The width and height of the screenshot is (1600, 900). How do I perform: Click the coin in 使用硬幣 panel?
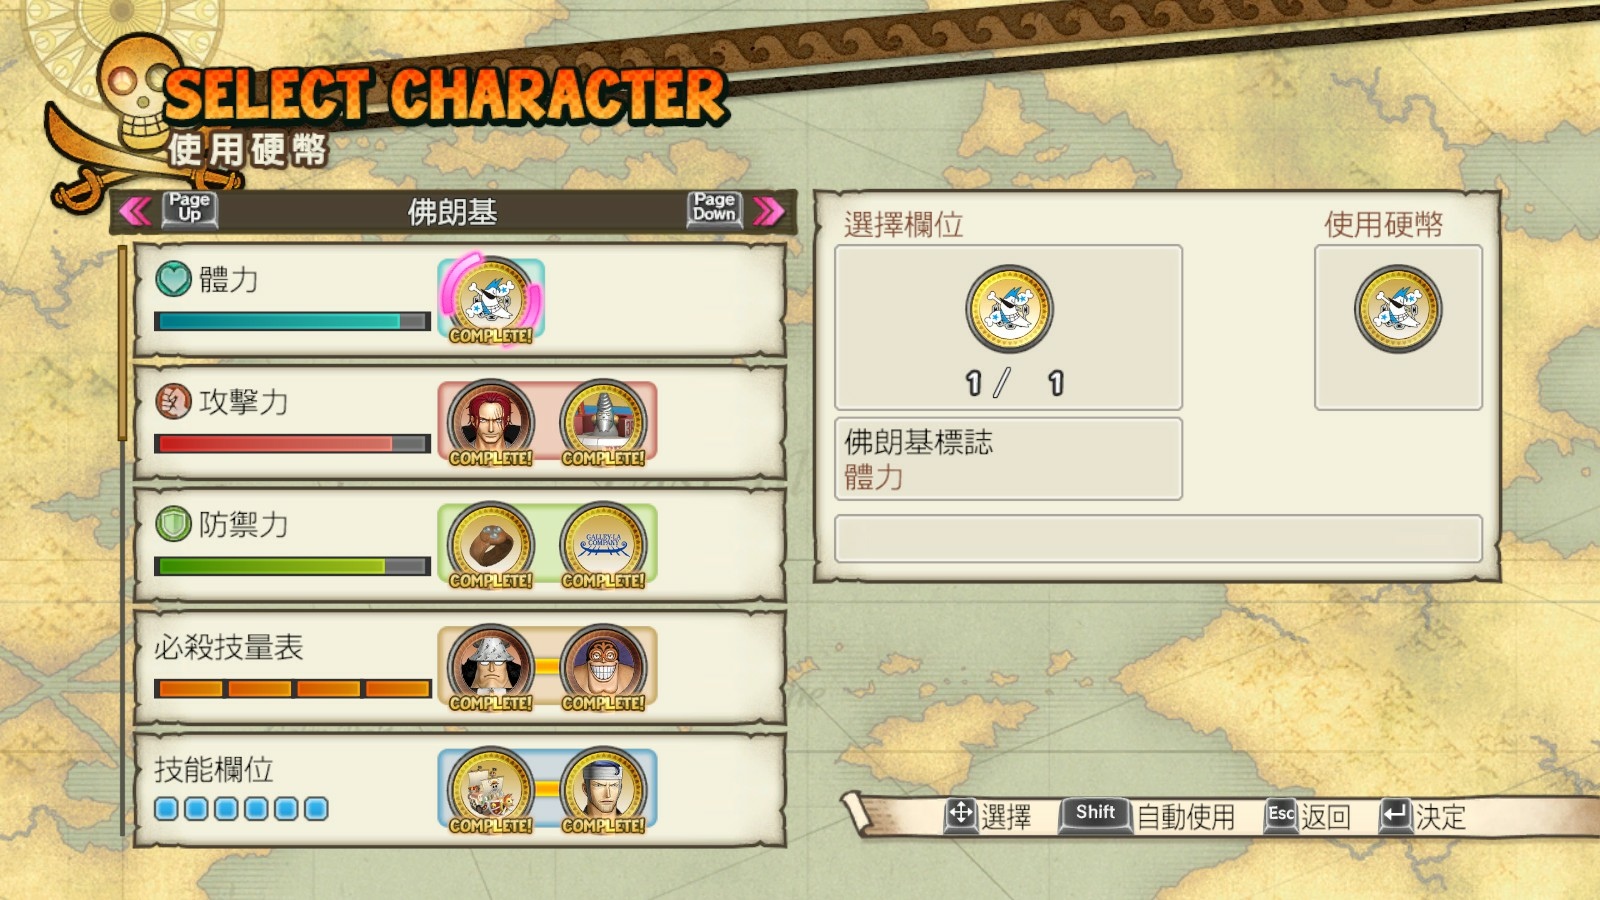tap(1398, 309)
